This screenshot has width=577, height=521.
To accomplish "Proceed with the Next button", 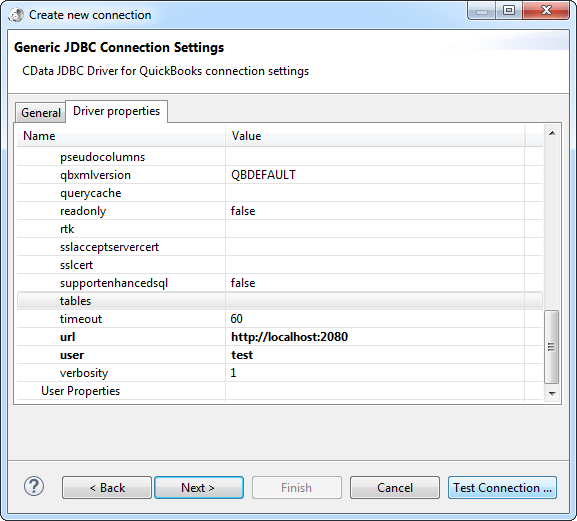I will click(199, 488).
